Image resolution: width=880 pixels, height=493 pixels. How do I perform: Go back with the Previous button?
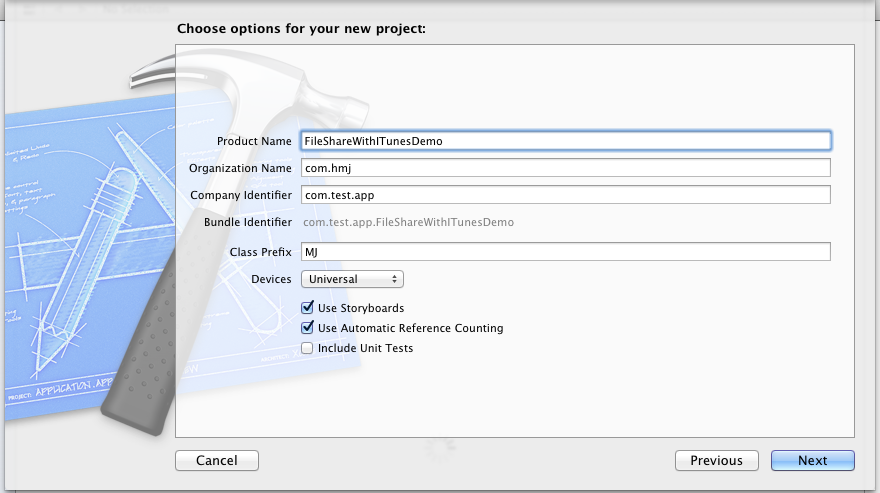tap(717, 460)
